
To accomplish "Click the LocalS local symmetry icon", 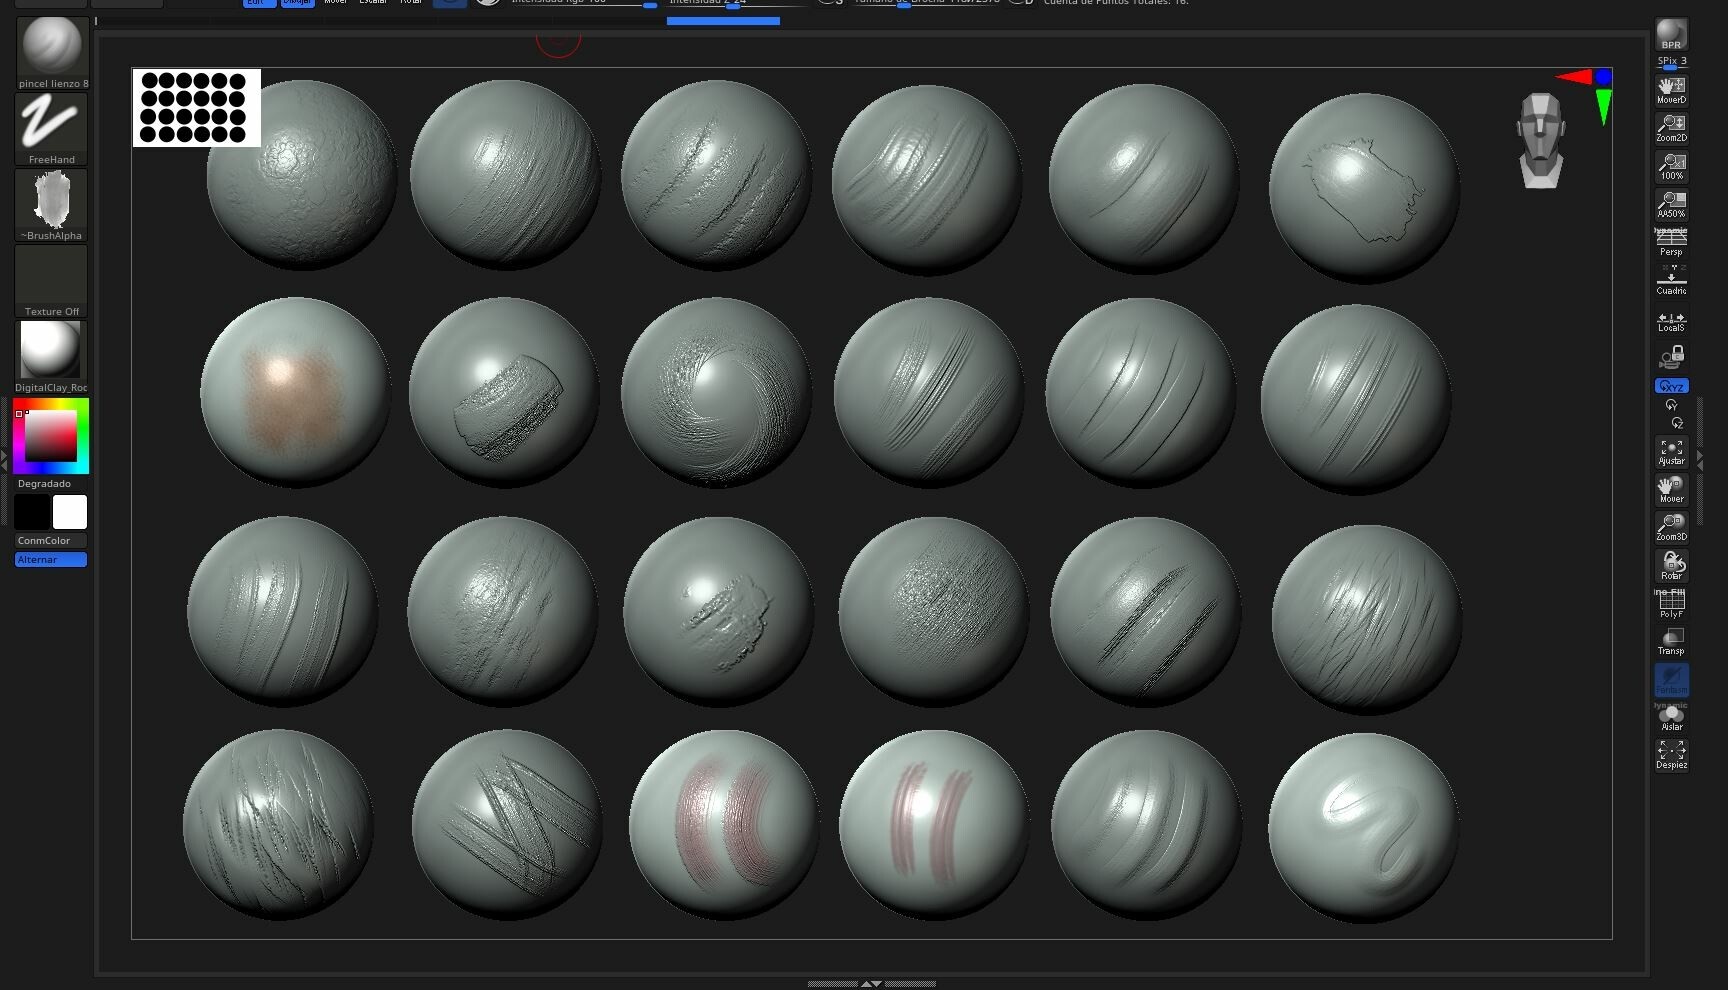I will [x=1671, y=318].
